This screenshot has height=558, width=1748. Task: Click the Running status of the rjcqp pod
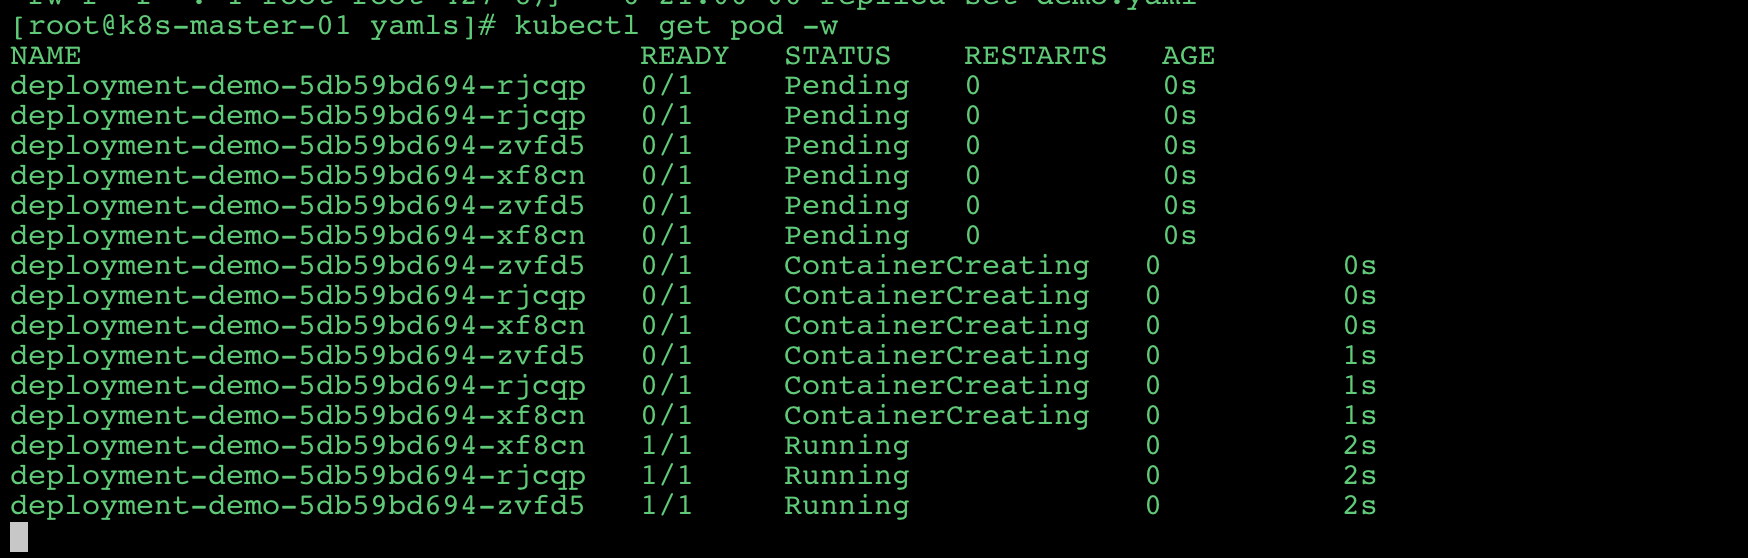(846, 476)
